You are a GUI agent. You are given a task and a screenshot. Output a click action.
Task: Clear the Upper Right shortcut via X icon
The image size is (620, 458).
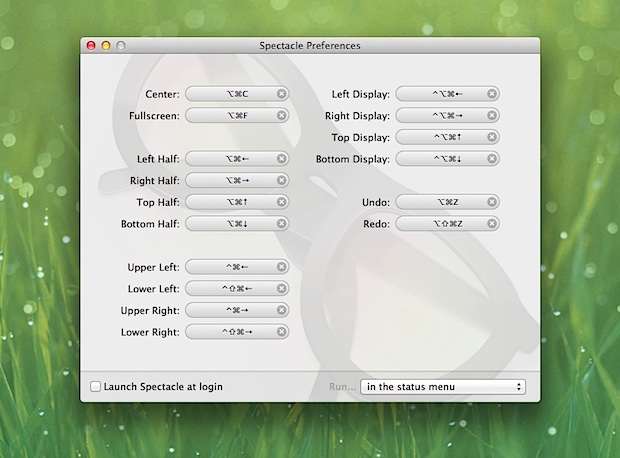282,310
